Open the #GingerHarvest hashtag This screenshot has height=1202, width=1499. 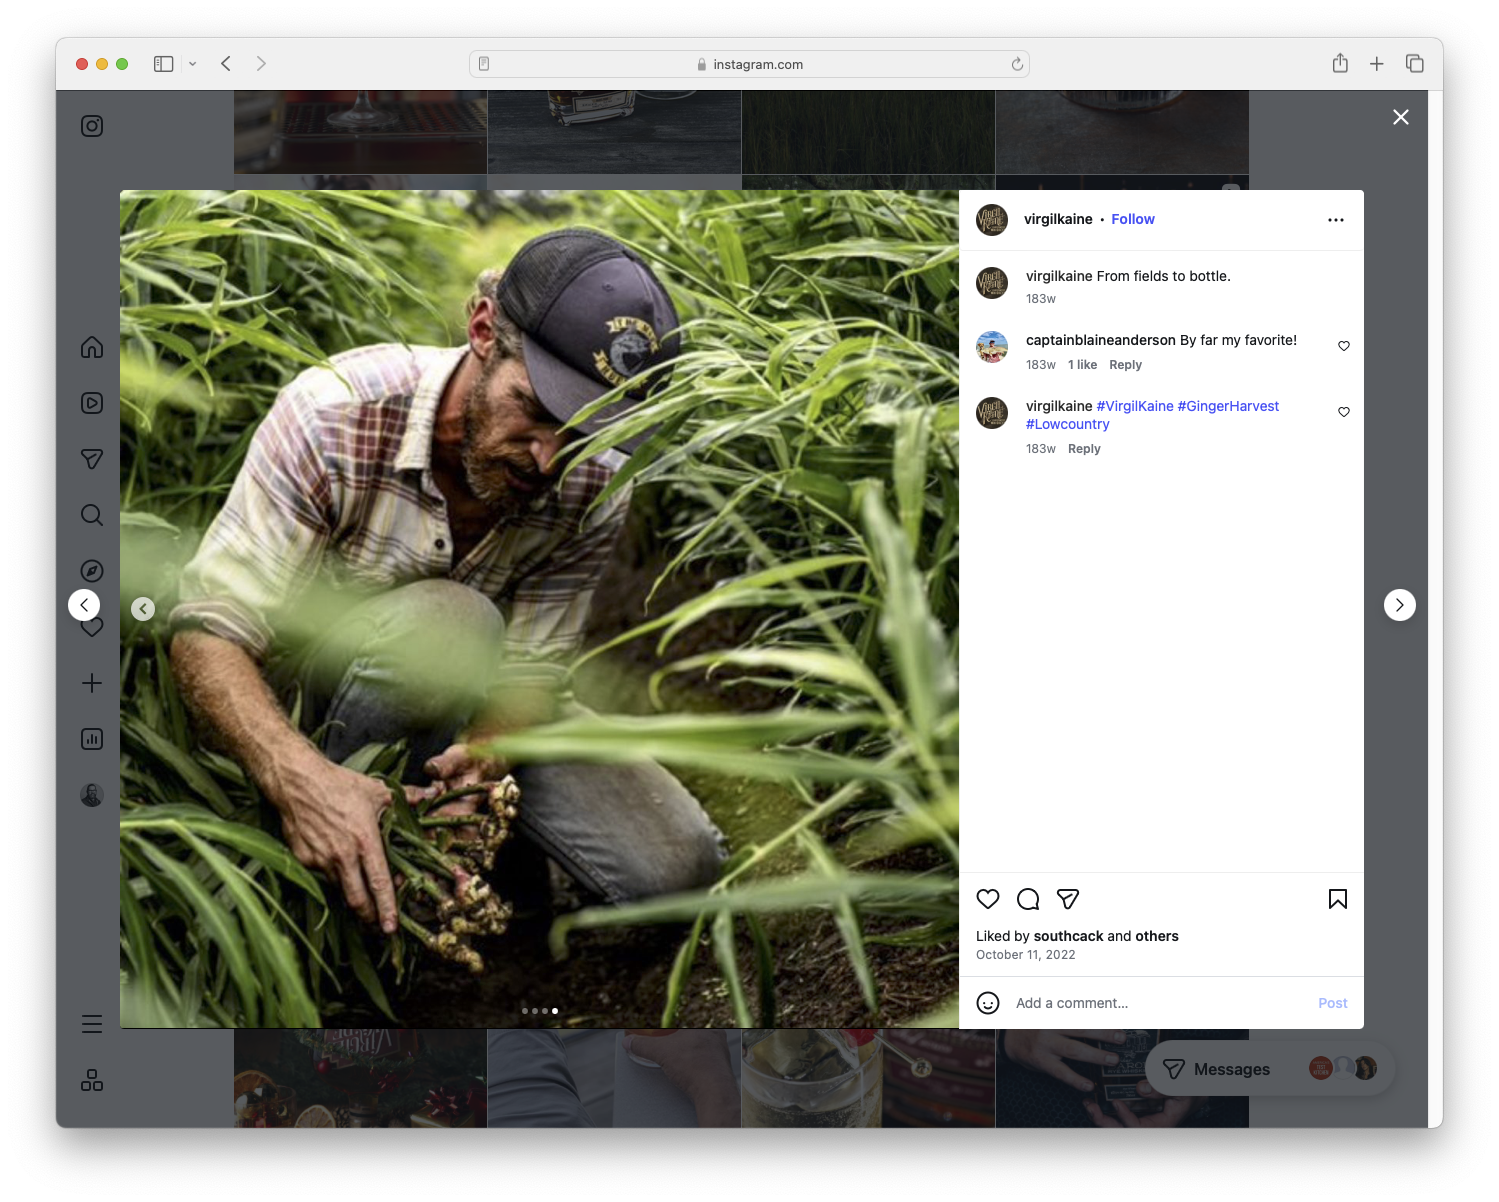pyautogui.click(x=1228, y=406)
